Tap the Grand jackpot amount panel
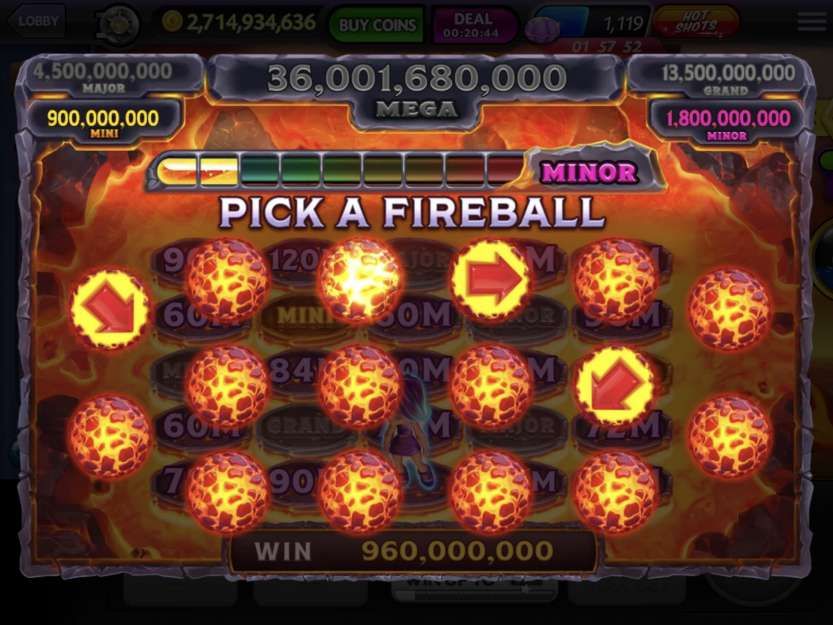This screenshot has height=625, width=833. coord(727,78)
